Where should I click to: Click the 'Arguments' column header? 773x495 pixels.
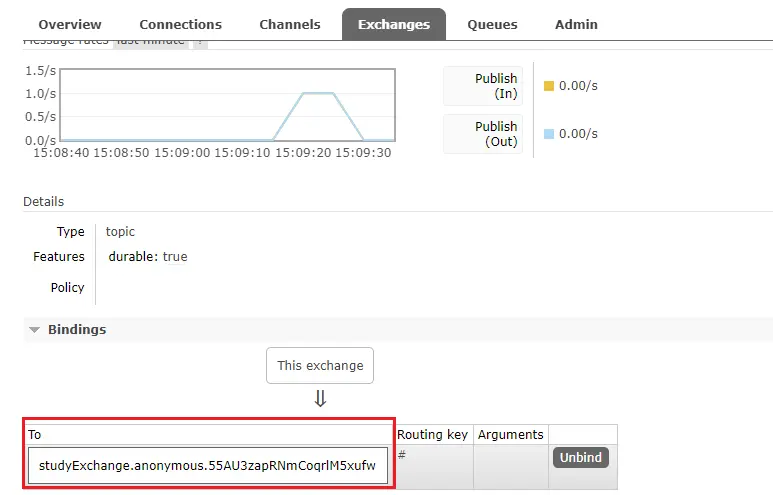pos(511,434)
